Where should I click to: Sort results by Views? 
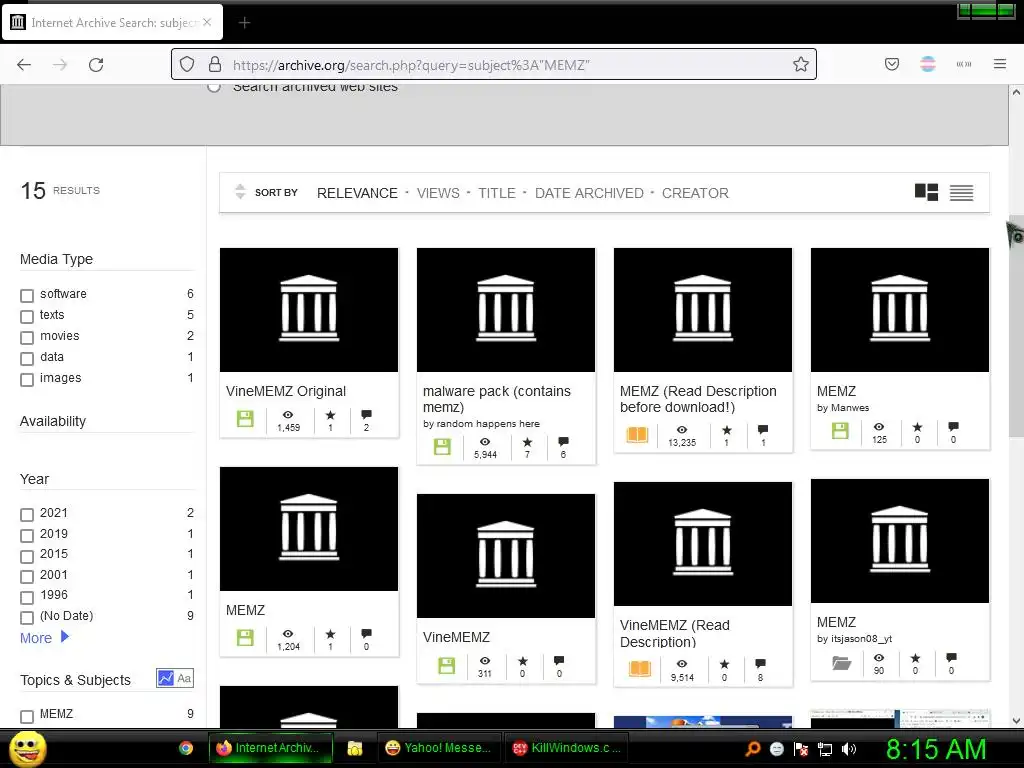438,193
